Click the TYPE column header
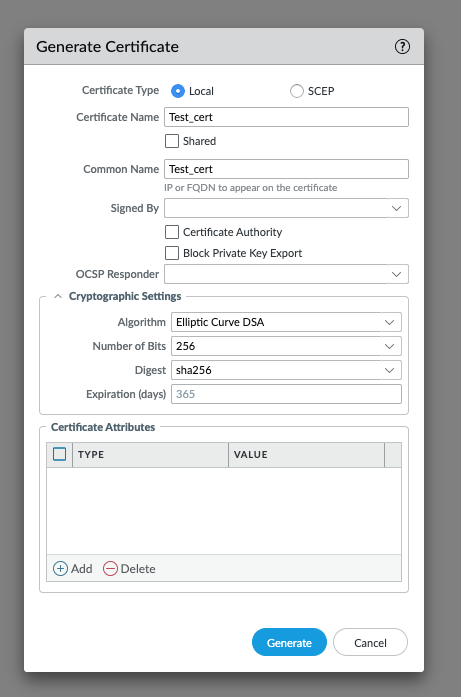The width and height of the screenshot is (461, 697). (x=151, y=455)
